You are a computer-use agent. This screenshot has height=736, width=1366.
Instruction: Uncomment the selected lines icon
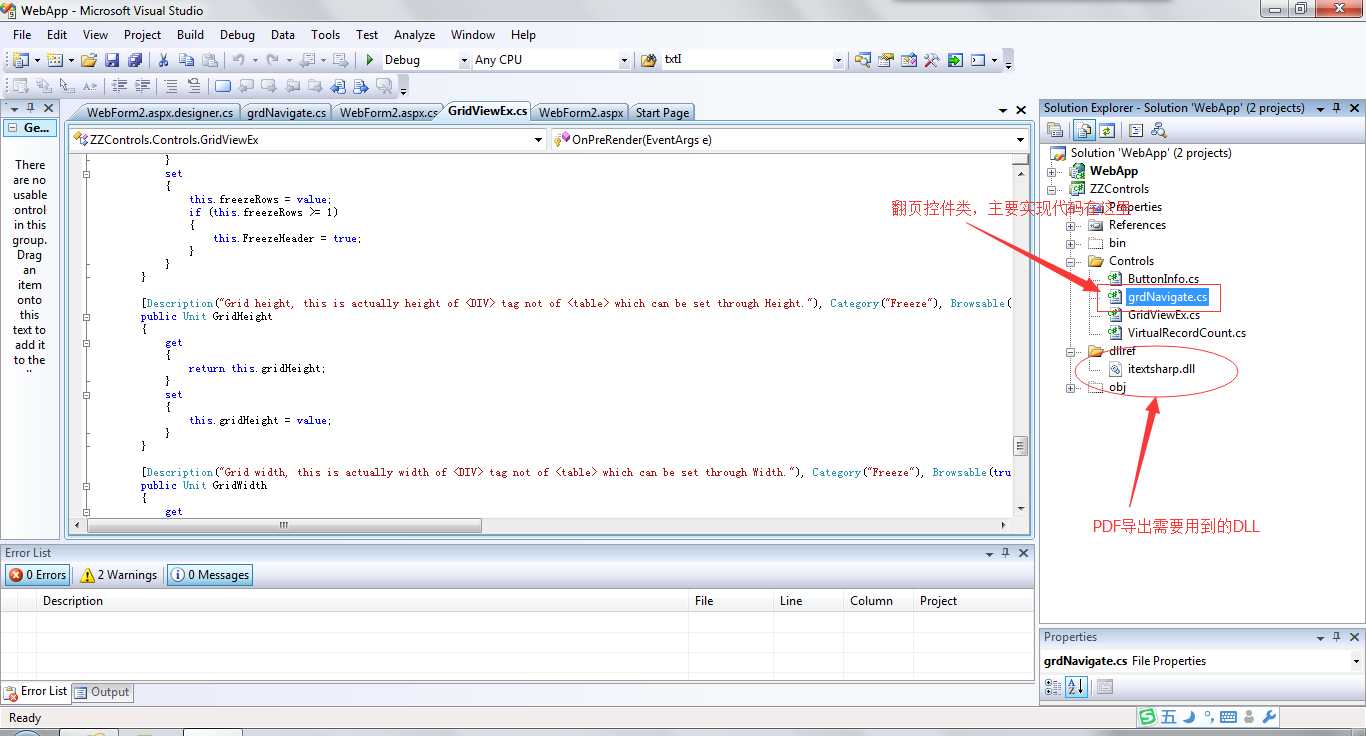coord(194,86)
